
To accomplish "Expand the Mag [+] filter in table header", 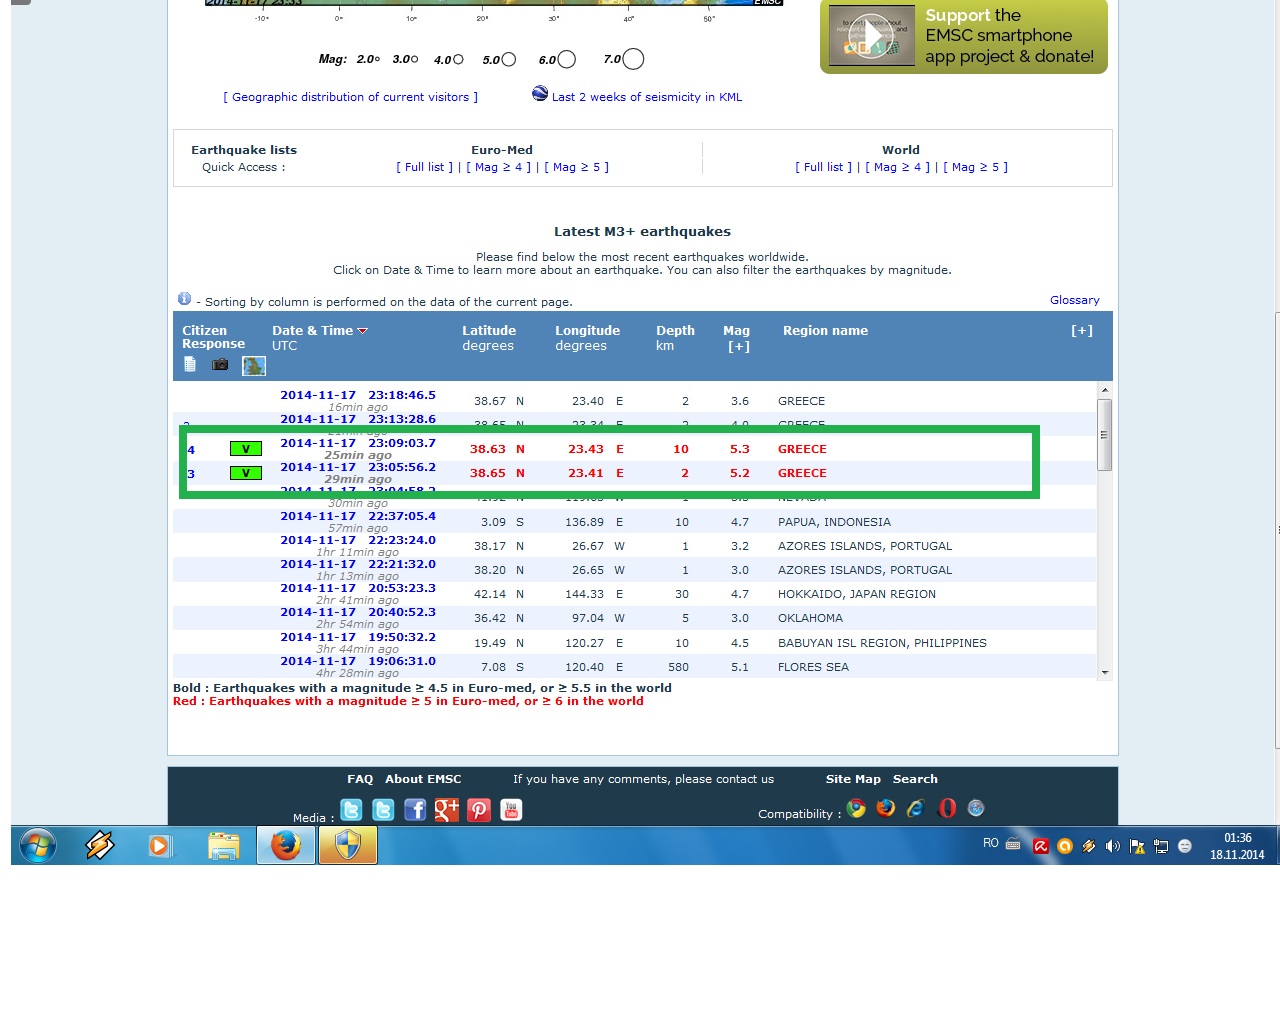I will point(738,347).
